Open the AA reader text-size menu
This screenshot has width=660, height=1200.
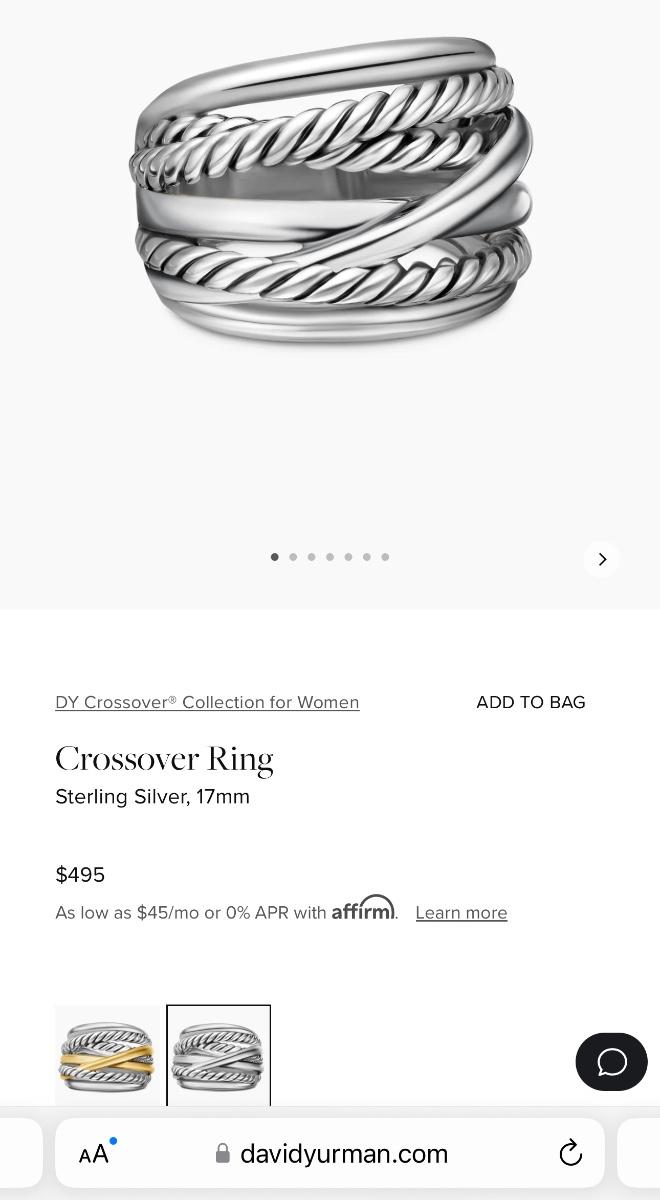coord(94,1154)
